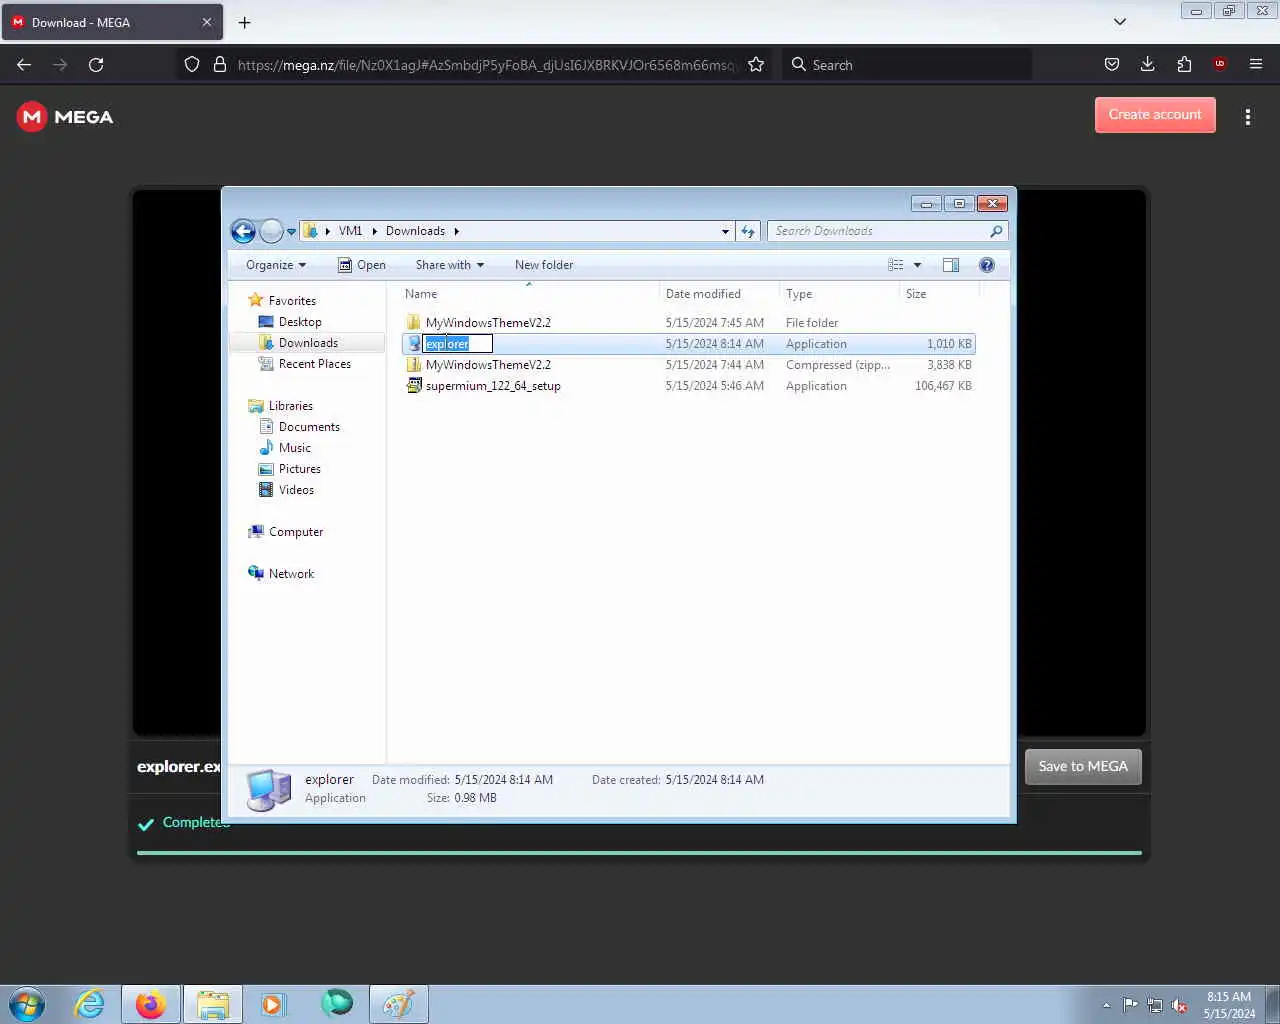Open the Firefox extensions icon
The height and width of the screenshot is (1024, 1280).
pos(1184,64)
